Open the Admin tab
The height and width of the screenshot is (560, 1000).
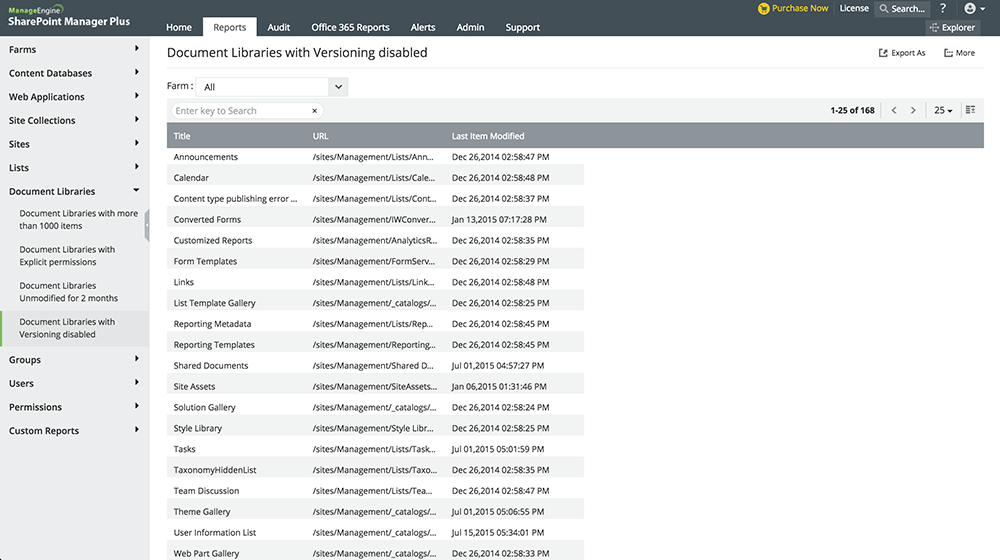coord(470,27)
